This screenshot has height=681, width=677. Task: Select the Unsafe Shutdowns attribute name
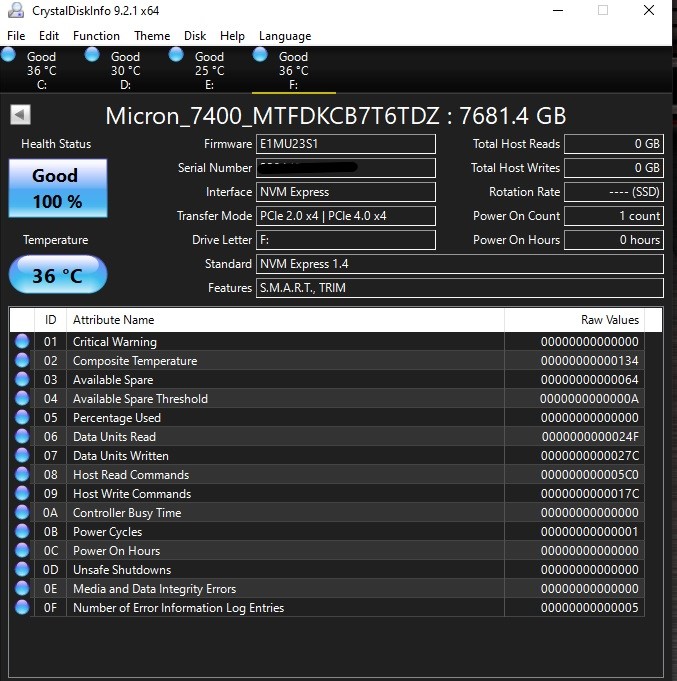pyautogui.click(x=122, y=570)
